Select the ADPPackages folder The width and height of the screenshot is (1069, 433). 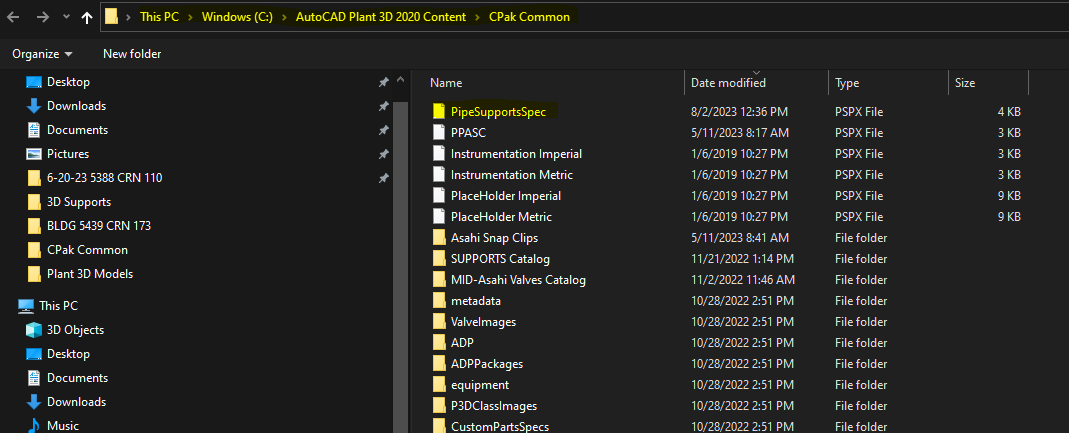pos(487,364)
